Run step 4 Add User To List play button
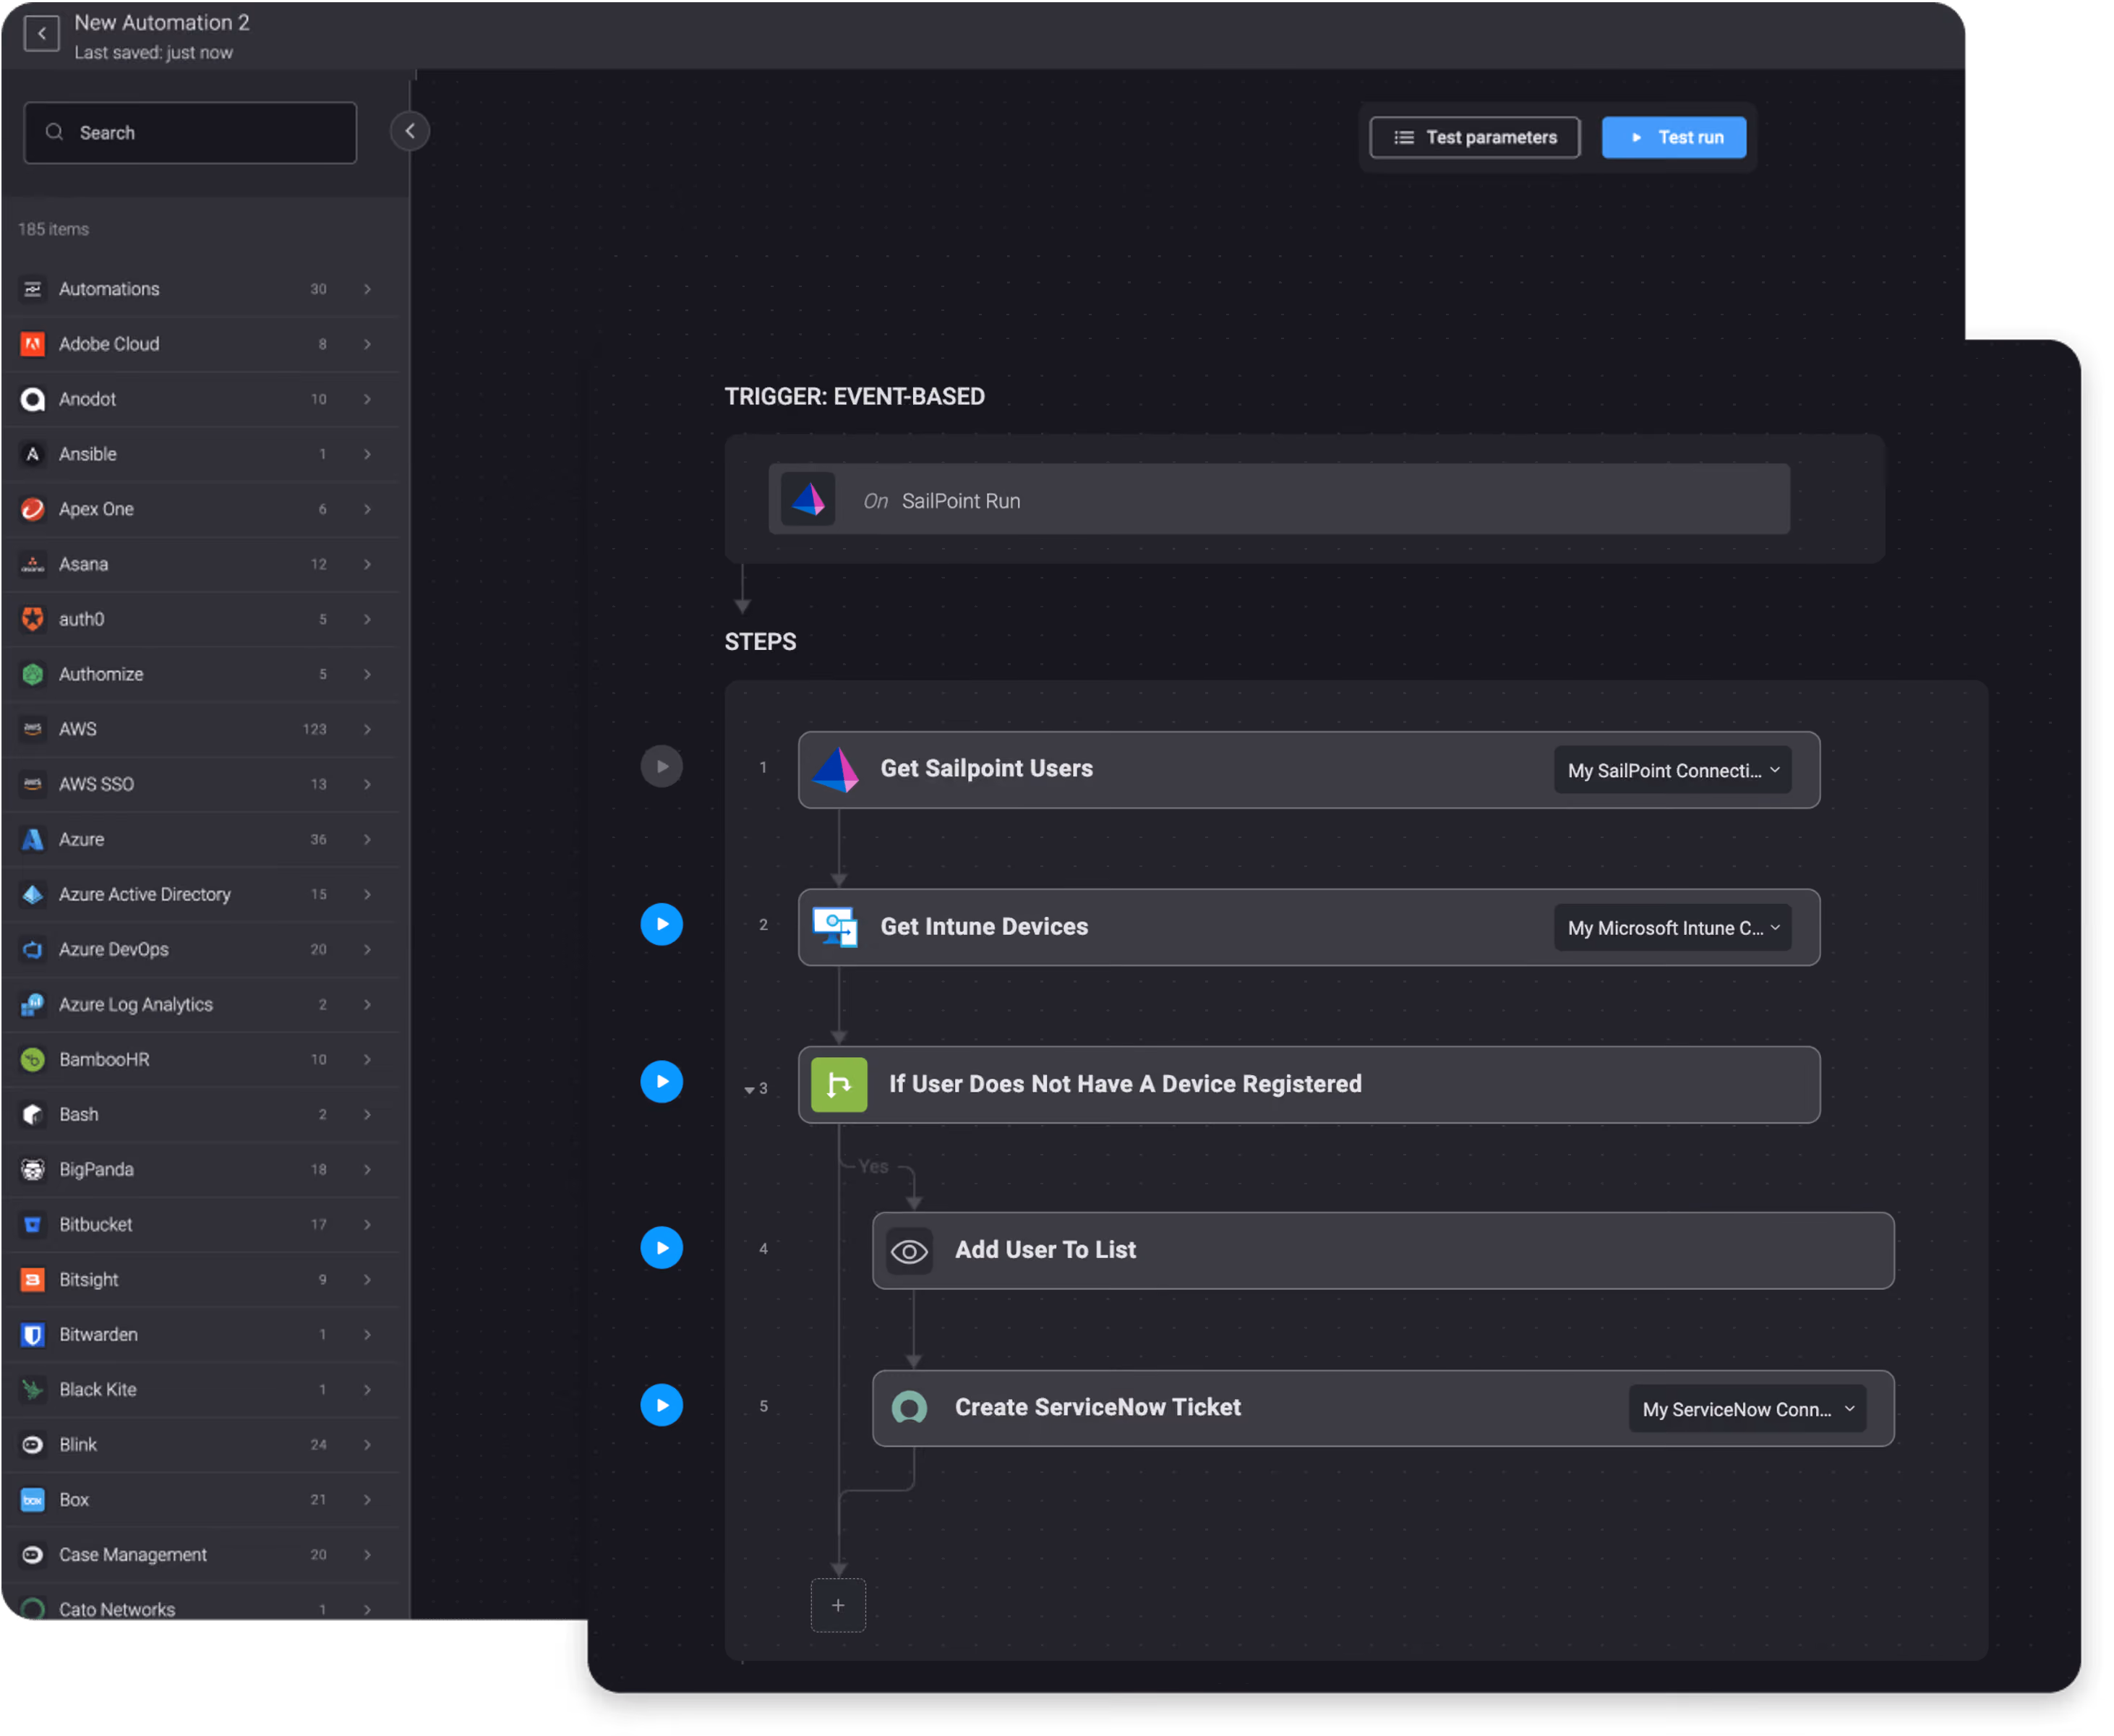The height and width of the screenshot is (1736, 2114). pos(662,1247)
